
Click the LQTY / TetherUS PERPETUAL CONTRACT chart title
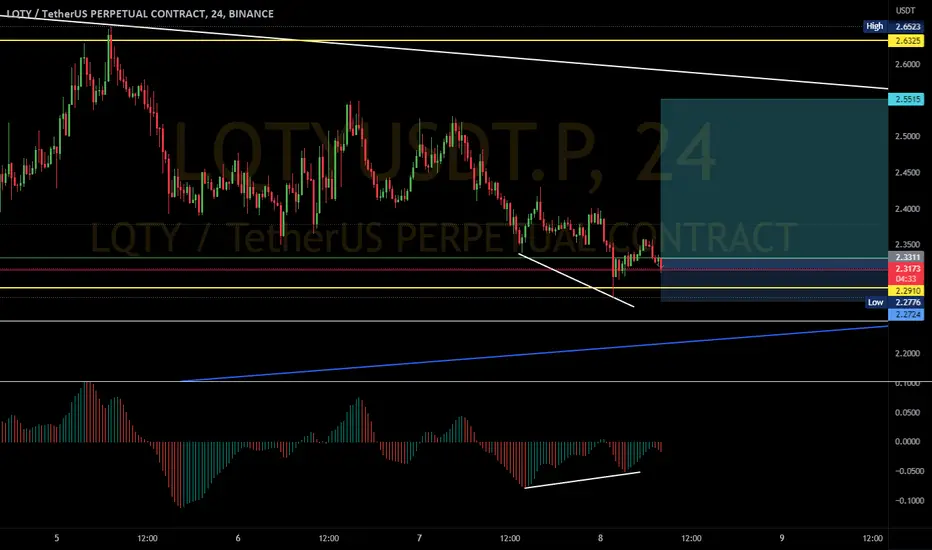(140, 14)
